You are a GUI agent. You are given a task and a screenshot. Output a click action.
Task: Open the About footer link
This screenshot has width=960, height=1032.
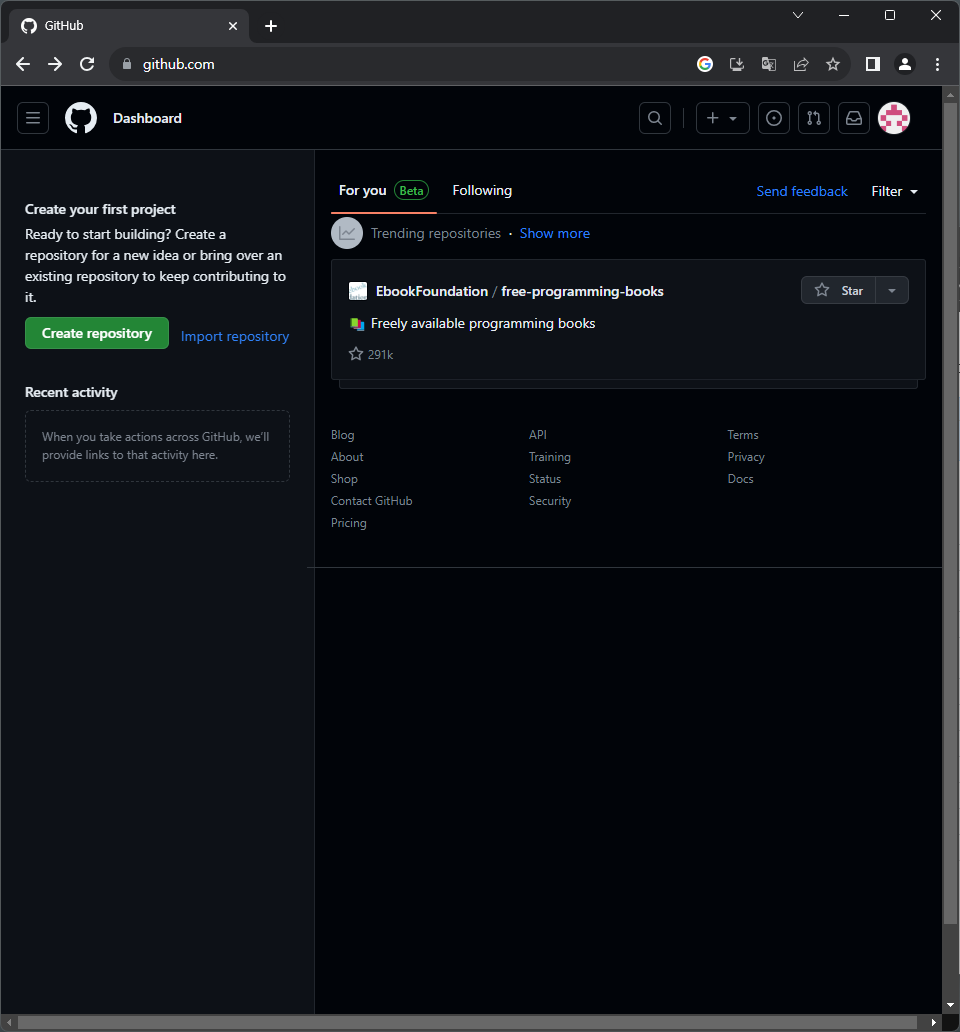[x=347, y=457]
